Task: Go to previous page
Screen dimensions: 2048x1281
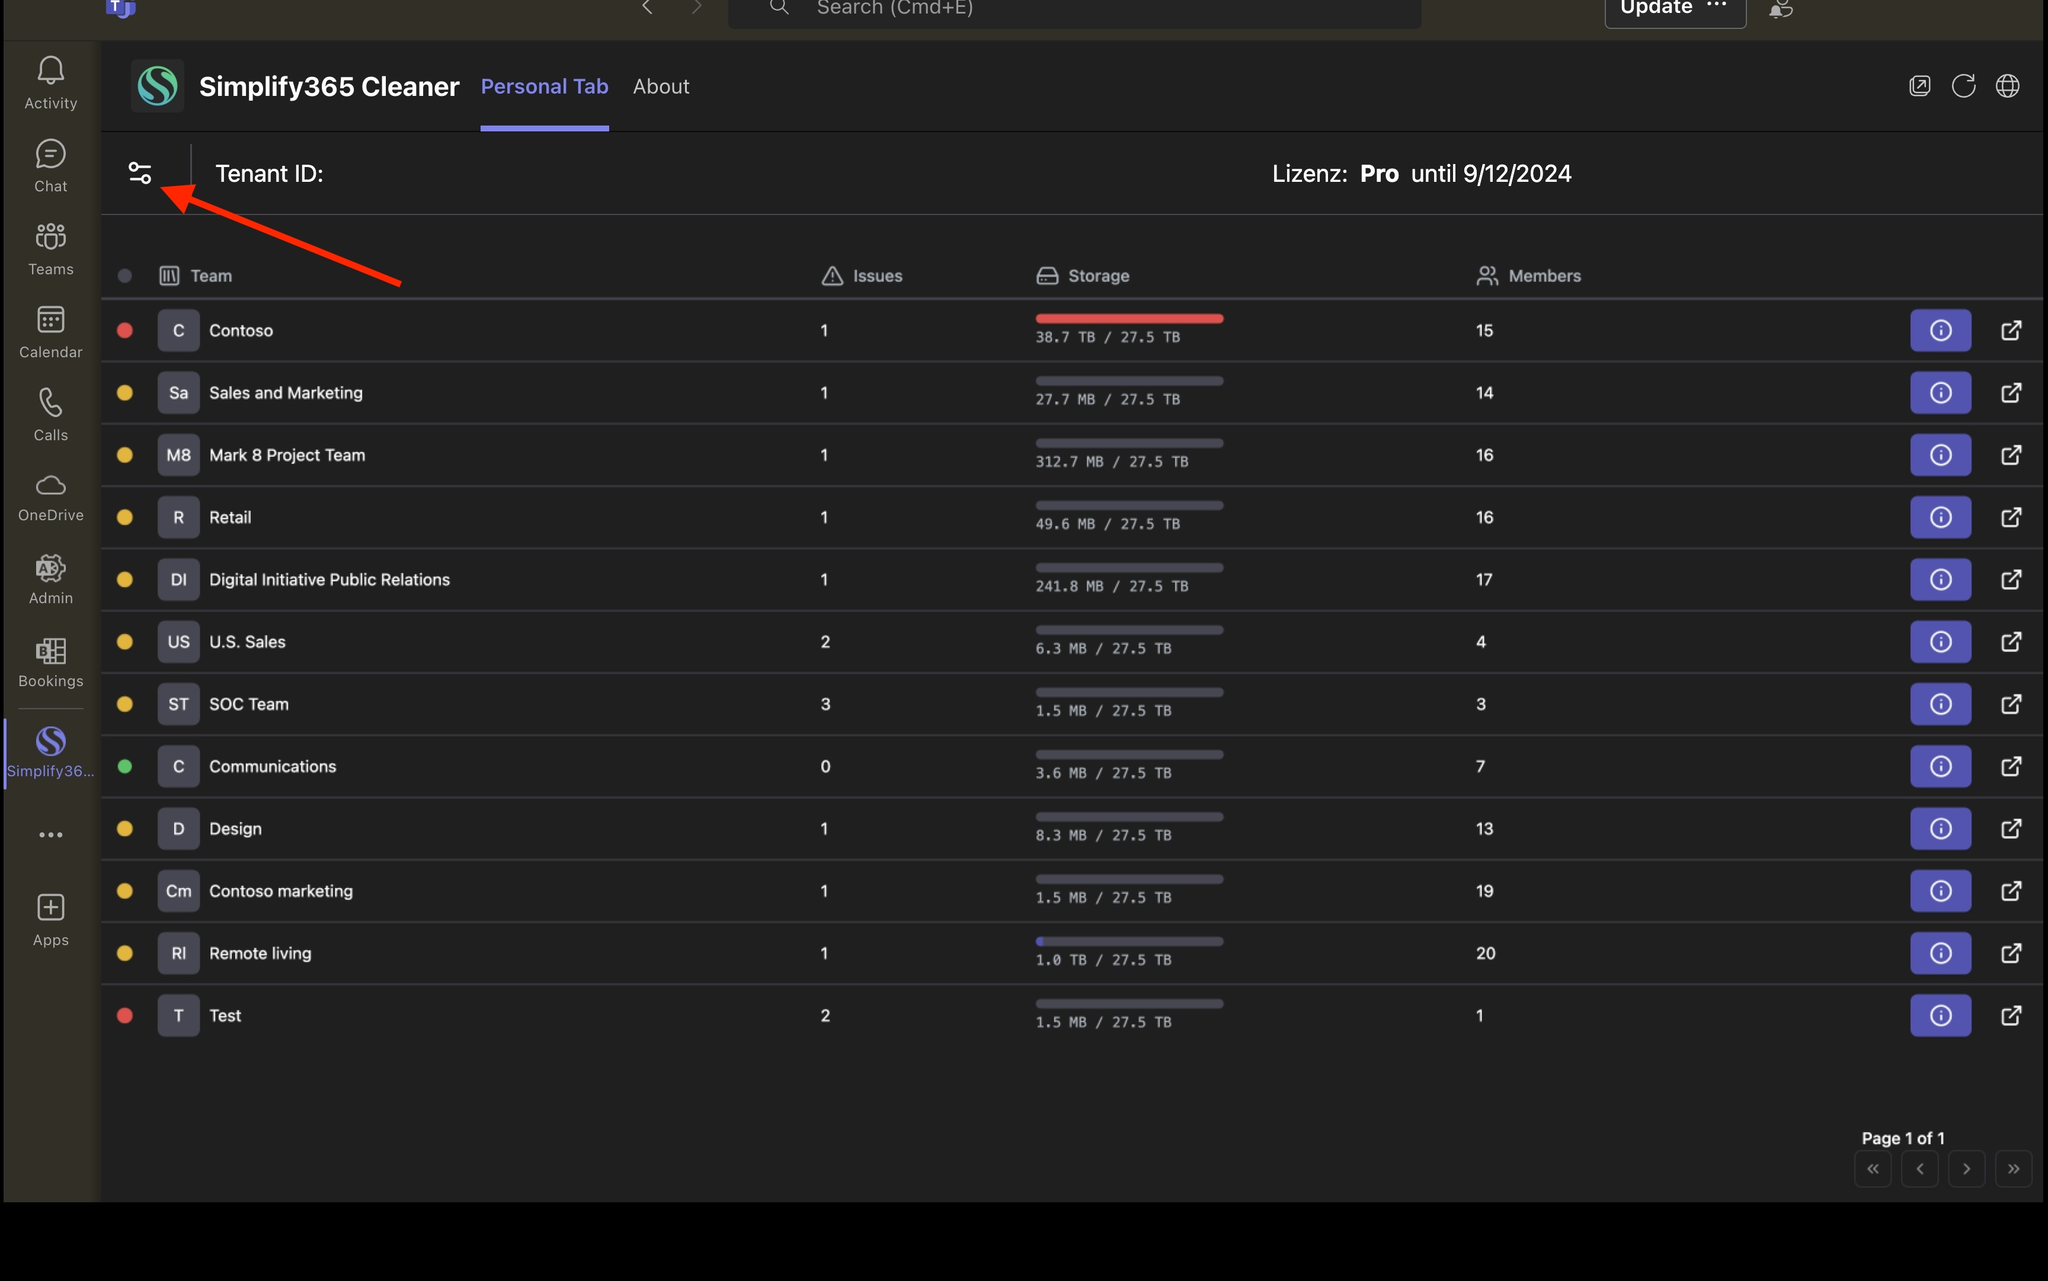Action: 1920,1168
